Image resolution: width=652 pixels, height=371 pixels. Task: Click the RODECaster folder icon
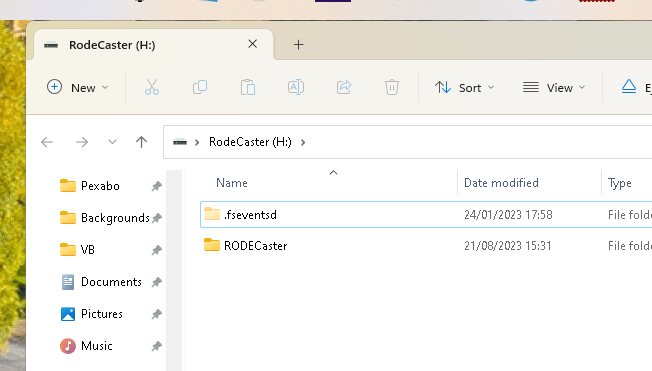[212, 245]
